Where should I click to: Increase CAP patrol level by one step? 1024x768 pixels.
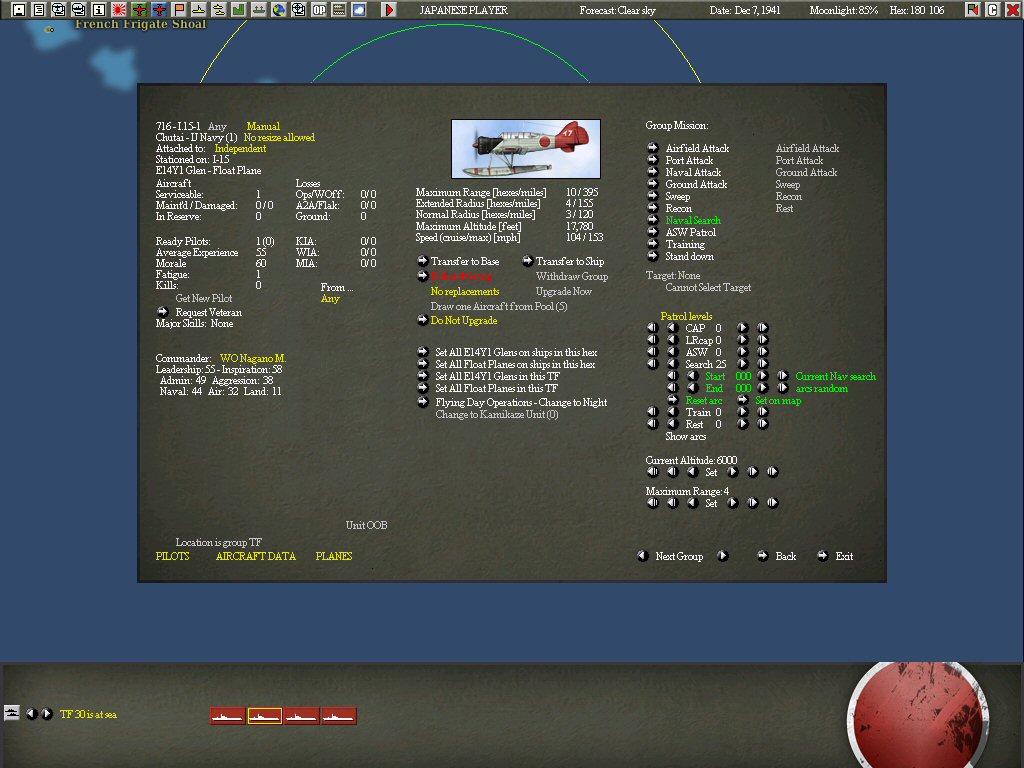[x=743, y=328]
